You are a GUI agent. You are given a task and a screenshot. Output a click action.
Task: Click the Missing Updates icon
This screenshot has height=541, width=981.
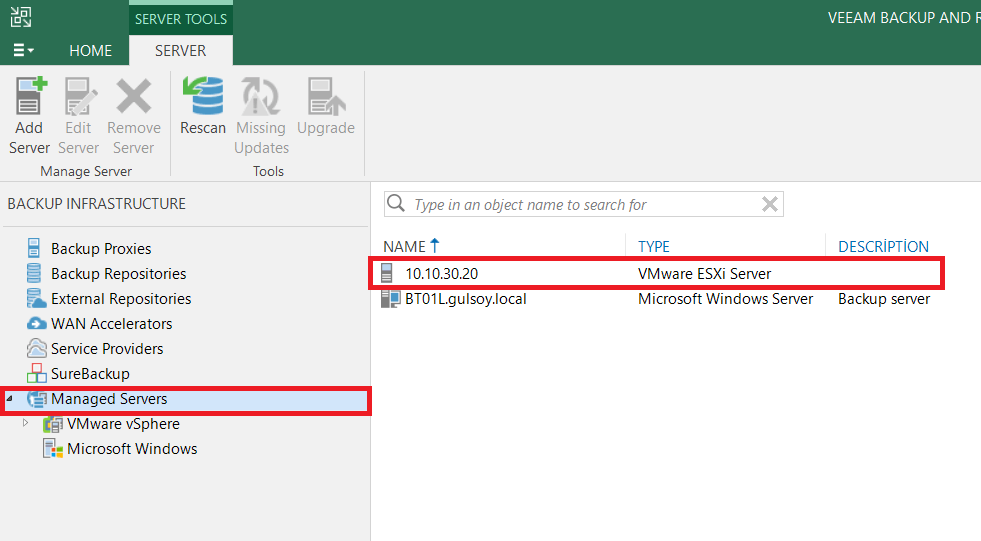(261, 98)
